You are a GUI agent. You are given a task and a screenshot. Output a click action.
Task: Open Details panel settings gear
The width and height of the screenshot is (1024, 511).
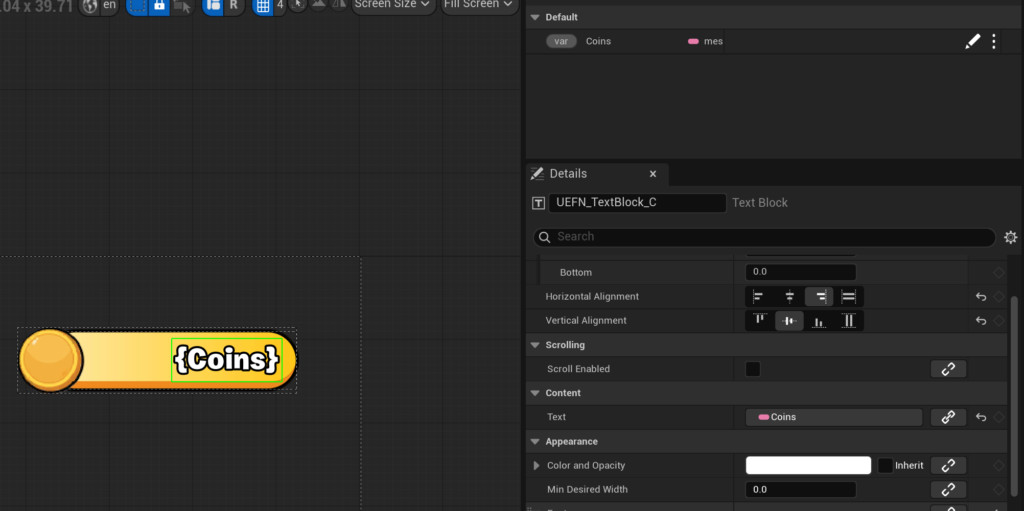tap(1010, 237)
